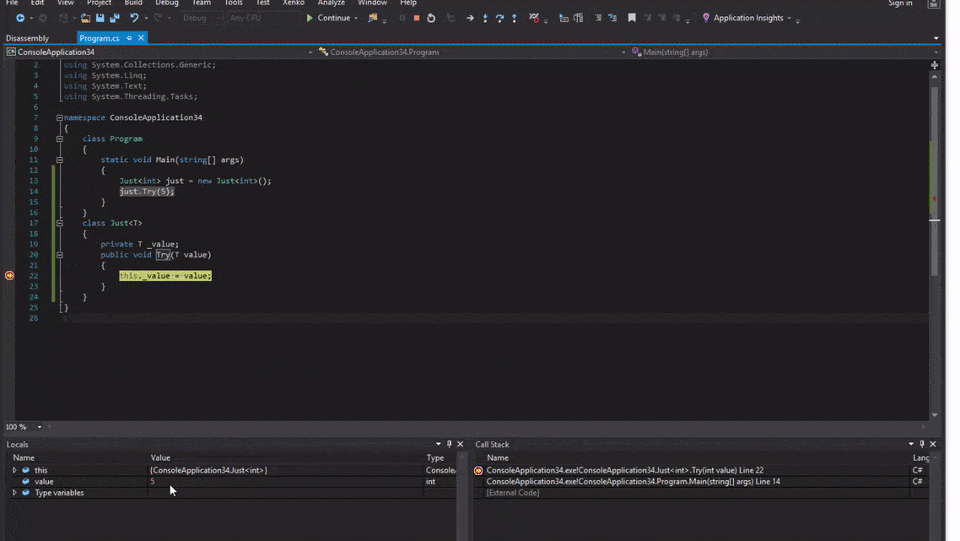Expand Type variables in Locals
Viewport: 960px width, 541px height.
(x=14, y=493)
